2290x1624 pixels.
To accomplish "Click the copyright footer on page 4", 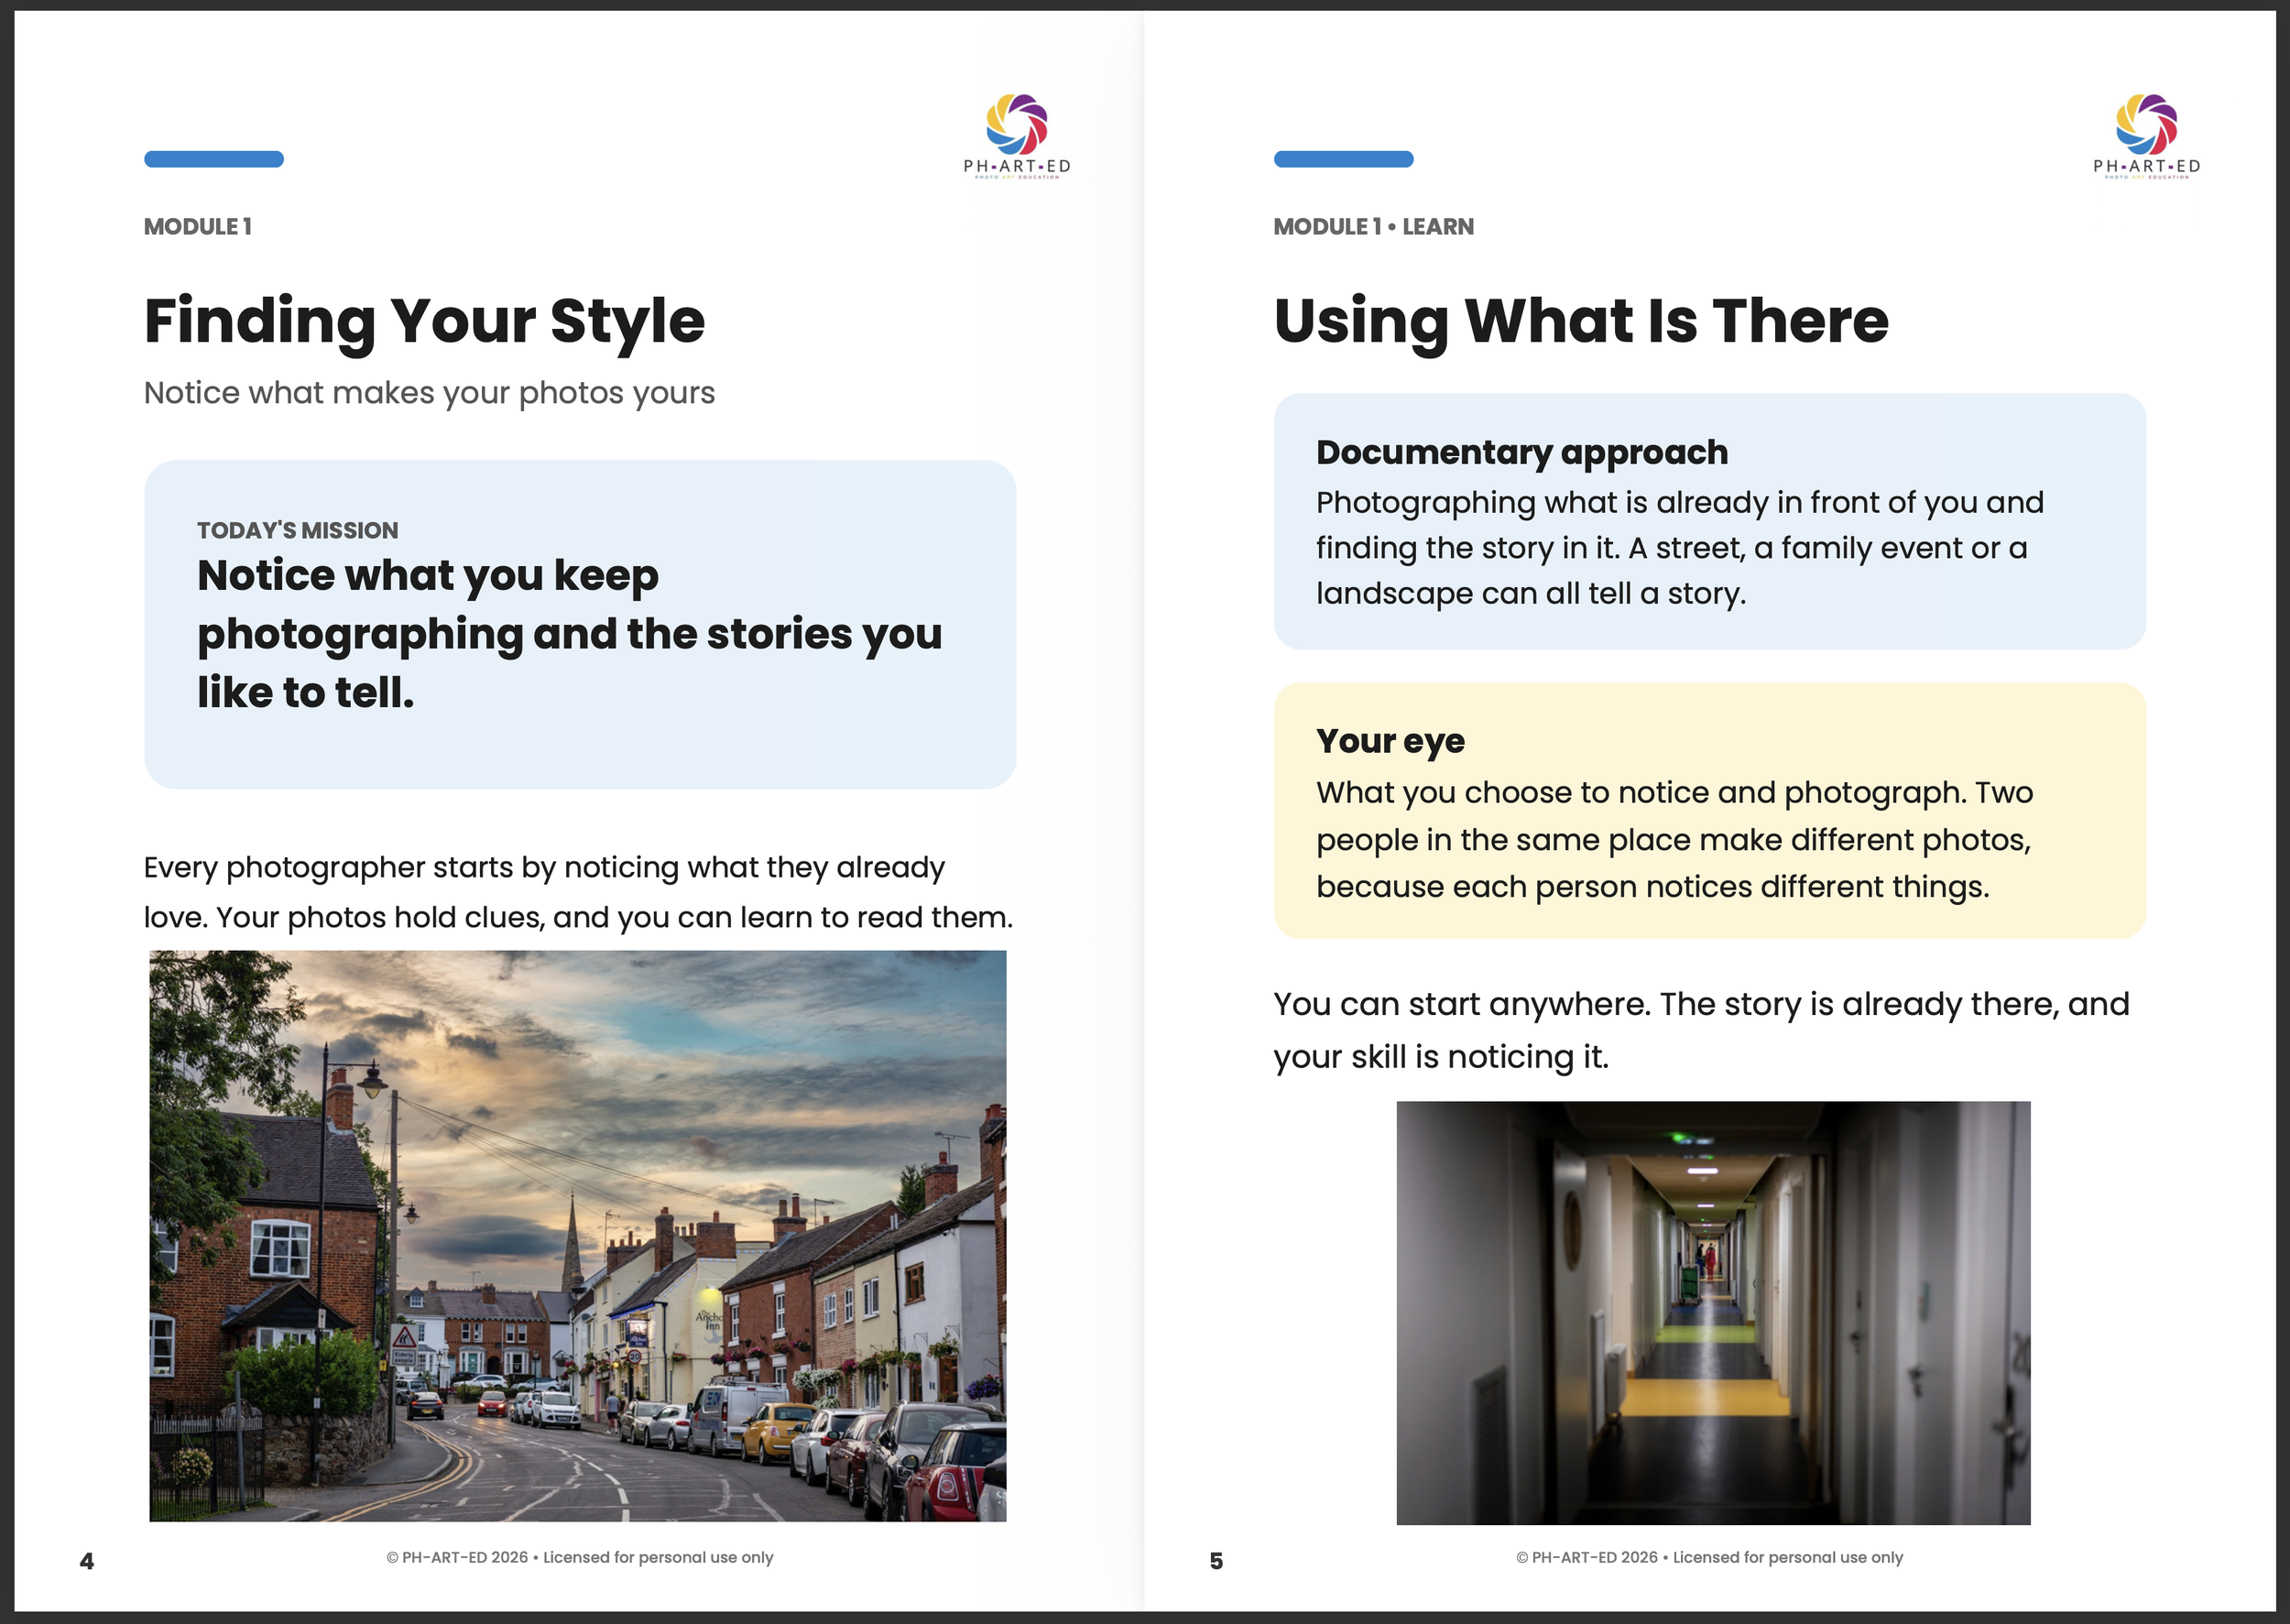I will pyautogui.click(x=580, y=1557).
